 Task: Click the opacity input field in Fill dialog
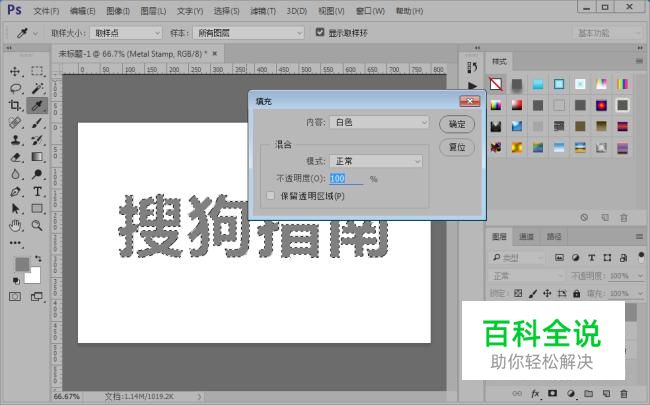pos(346,178)
